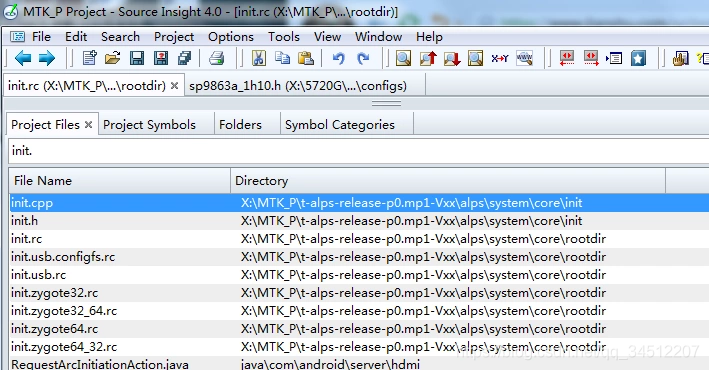Select init.usb.rc in the list

click(359, 275)
